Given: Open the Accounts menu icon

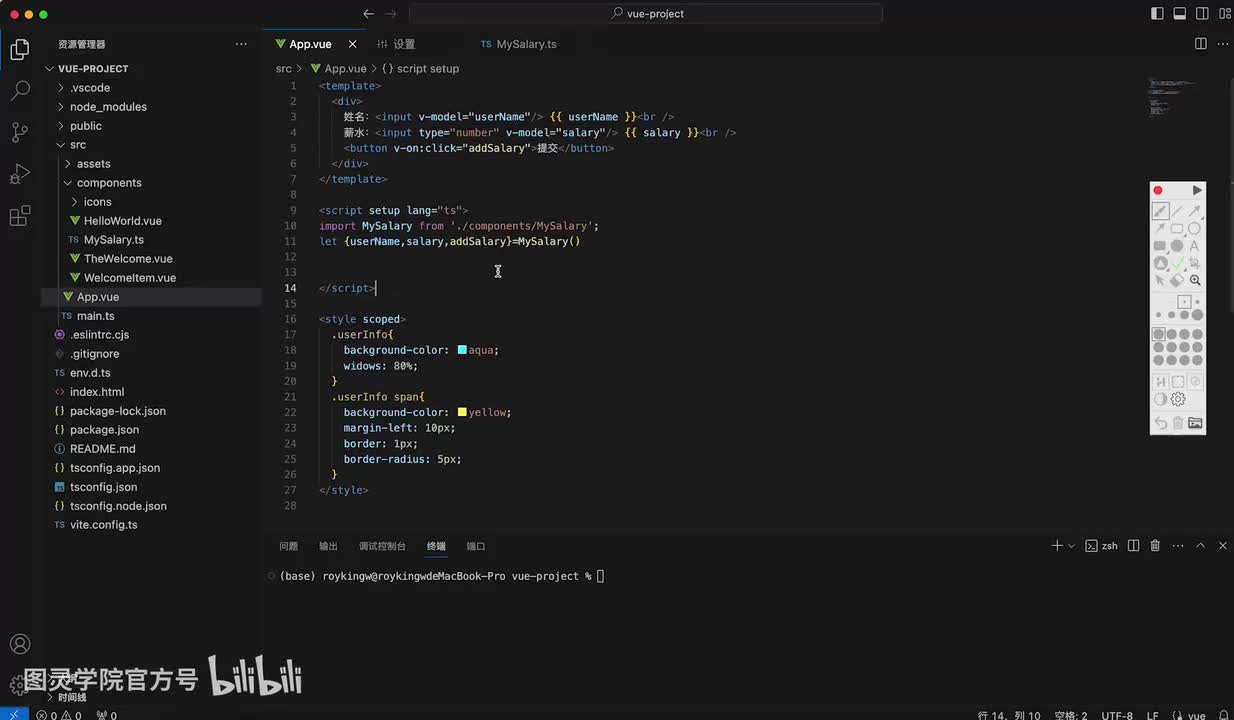Looking at the screenshot, I should (20, 644).
